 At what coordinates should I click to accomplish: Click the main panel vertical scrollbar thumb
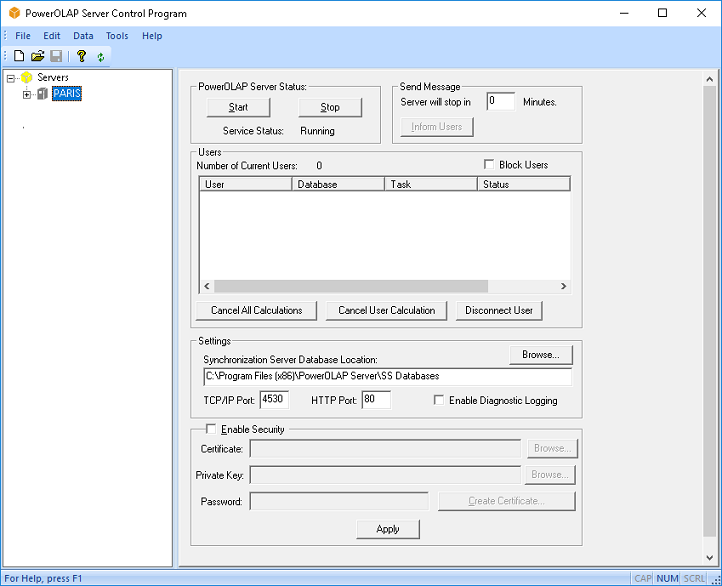tap(710, 311)
